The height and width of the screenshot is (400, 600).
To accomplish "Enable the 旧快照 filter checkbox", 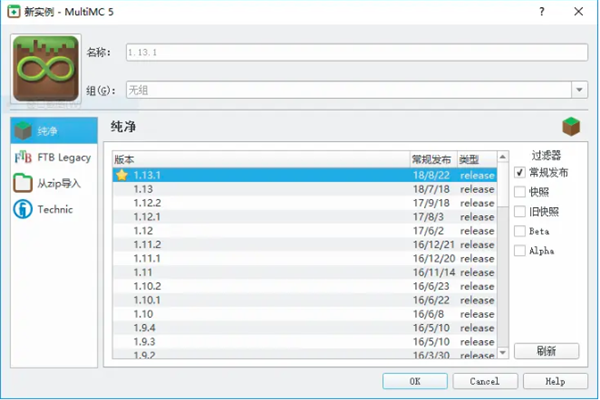I will (x=519, y=211).
